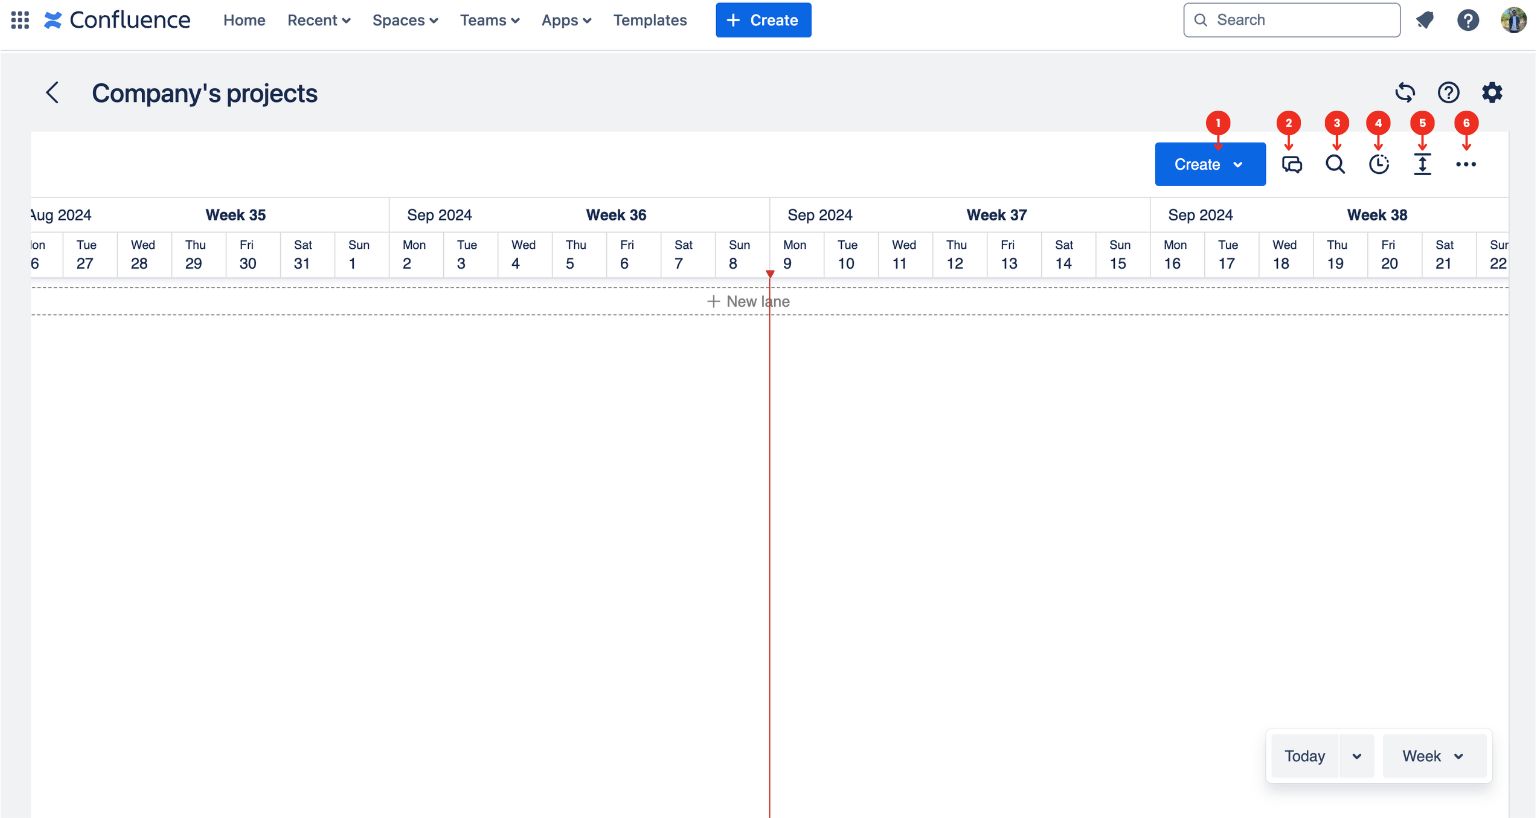Open the Today navigation dropdown
This screenshot has width=1536, height=818.
1356,756
